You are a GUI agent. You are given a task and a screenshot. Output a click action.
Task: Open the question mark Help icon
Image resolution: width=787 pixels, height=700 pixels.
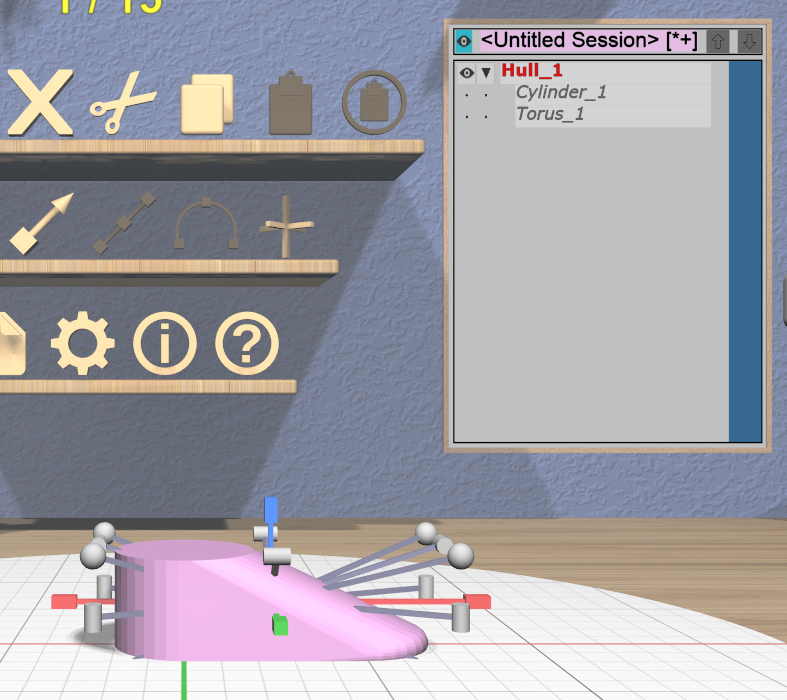pyautogui.click(x=247, y=344)
